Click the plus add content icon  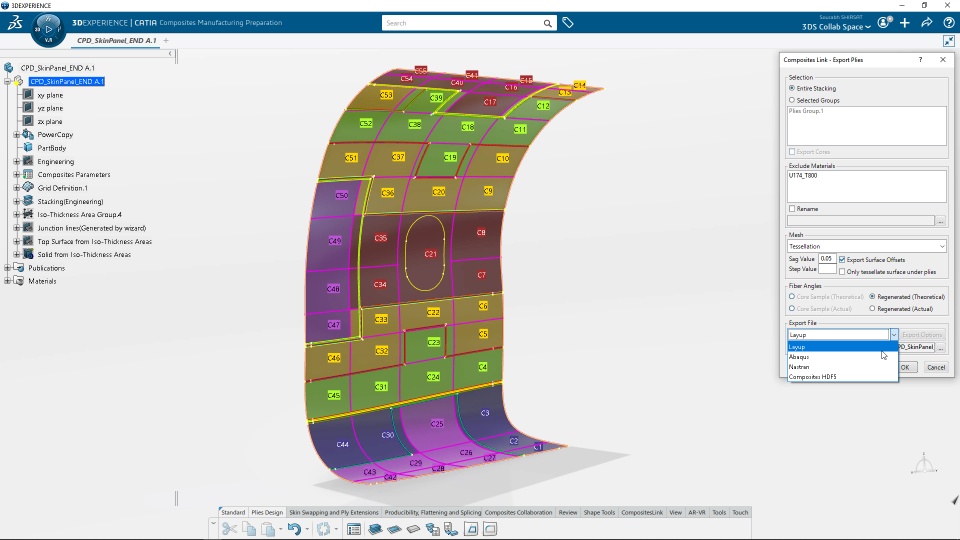905,23
